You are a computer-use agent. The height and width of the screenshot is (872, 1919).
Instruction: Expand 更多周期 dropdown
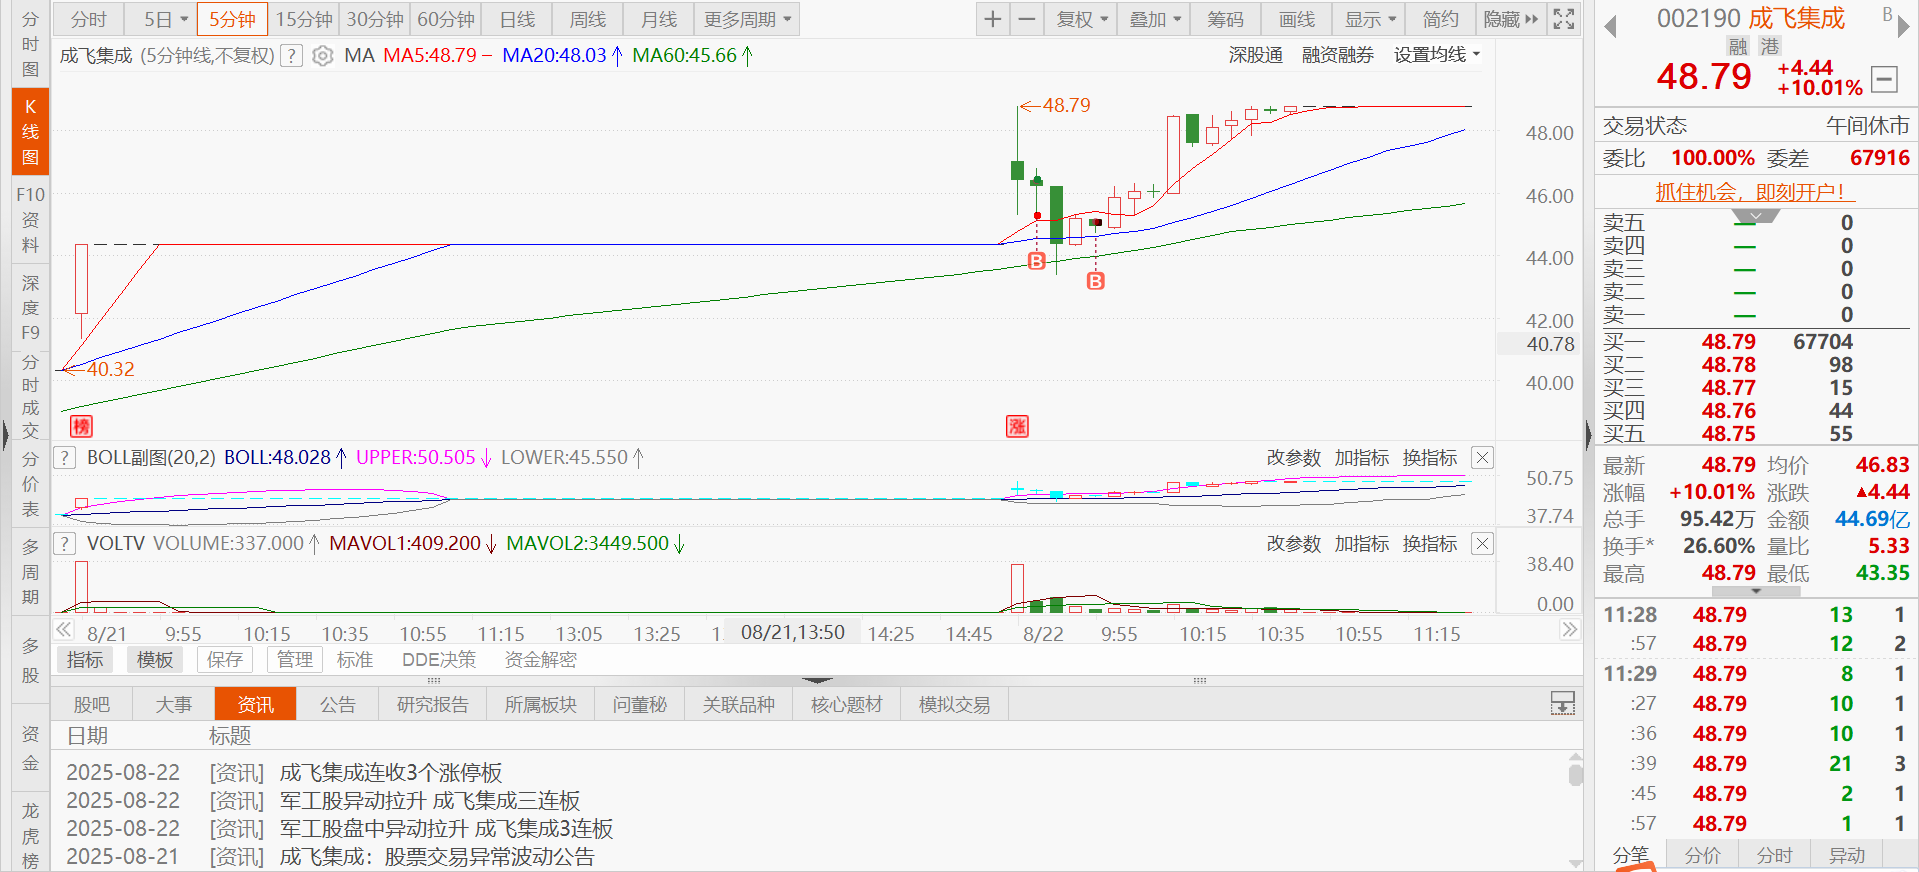pos(746,19)
